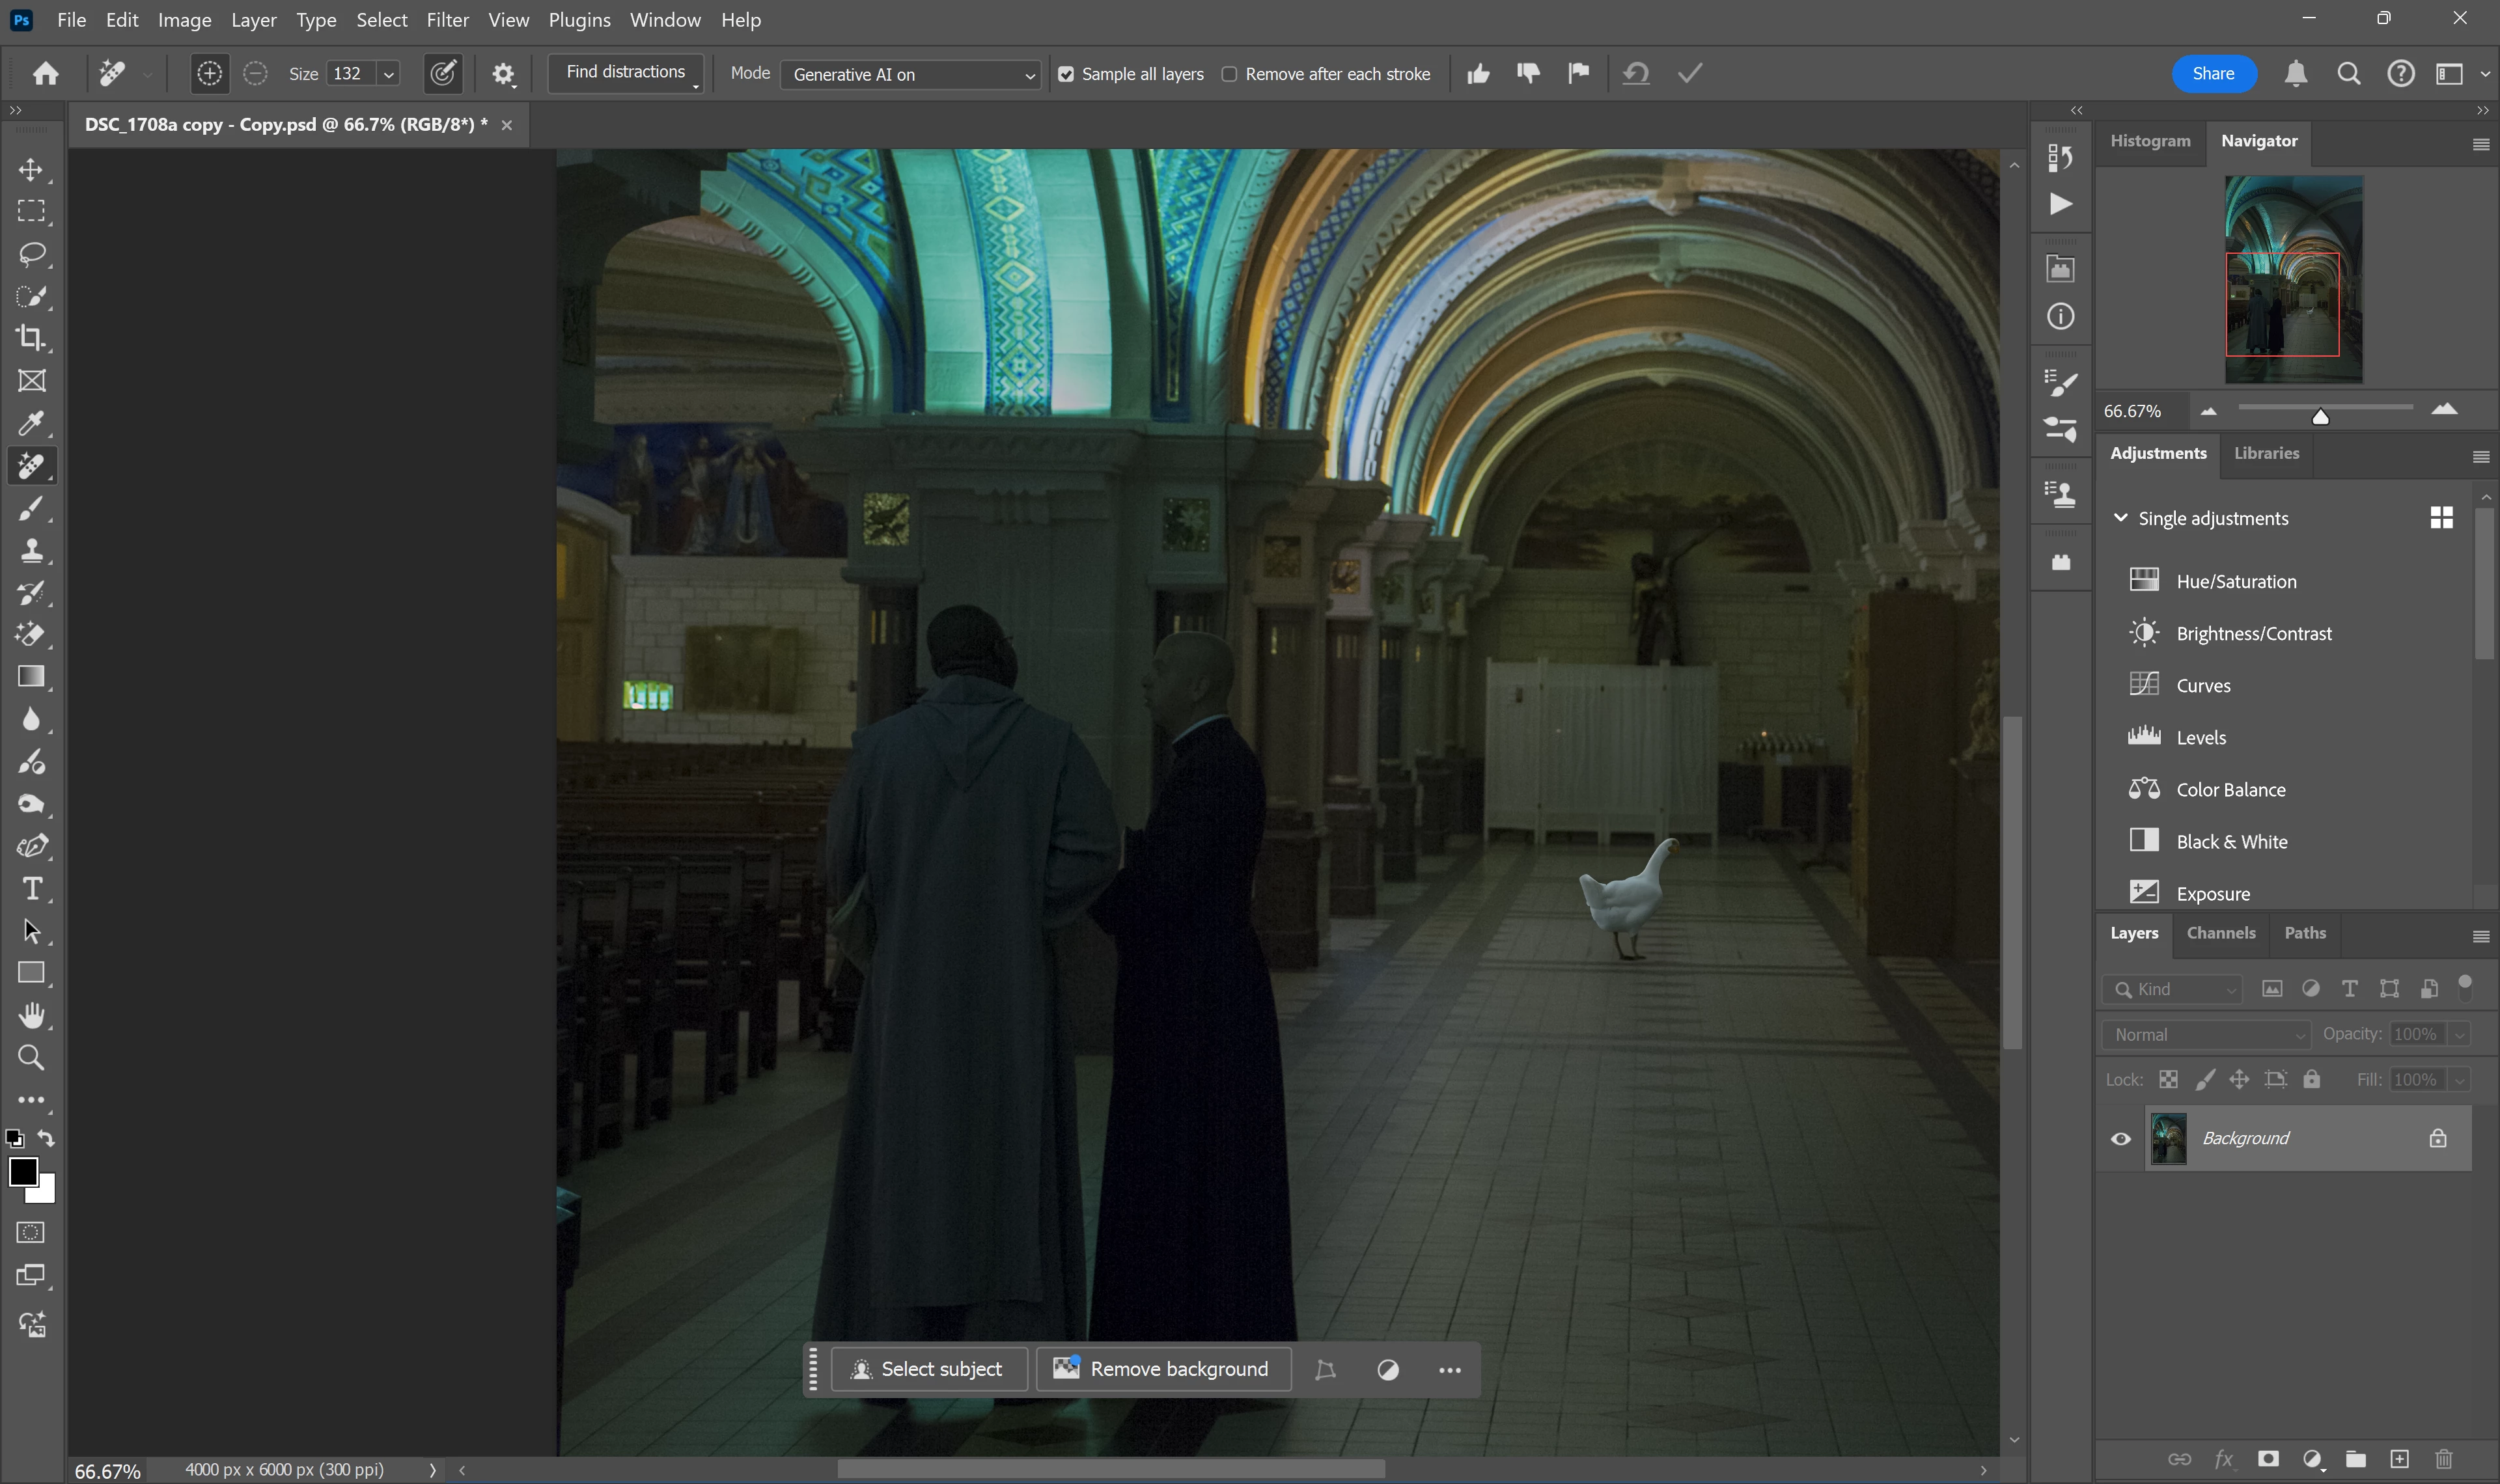This screenshot has width=2500, height=1484.
Task: Select the Clone Stamp tool
Action: (x=31, y=550)
